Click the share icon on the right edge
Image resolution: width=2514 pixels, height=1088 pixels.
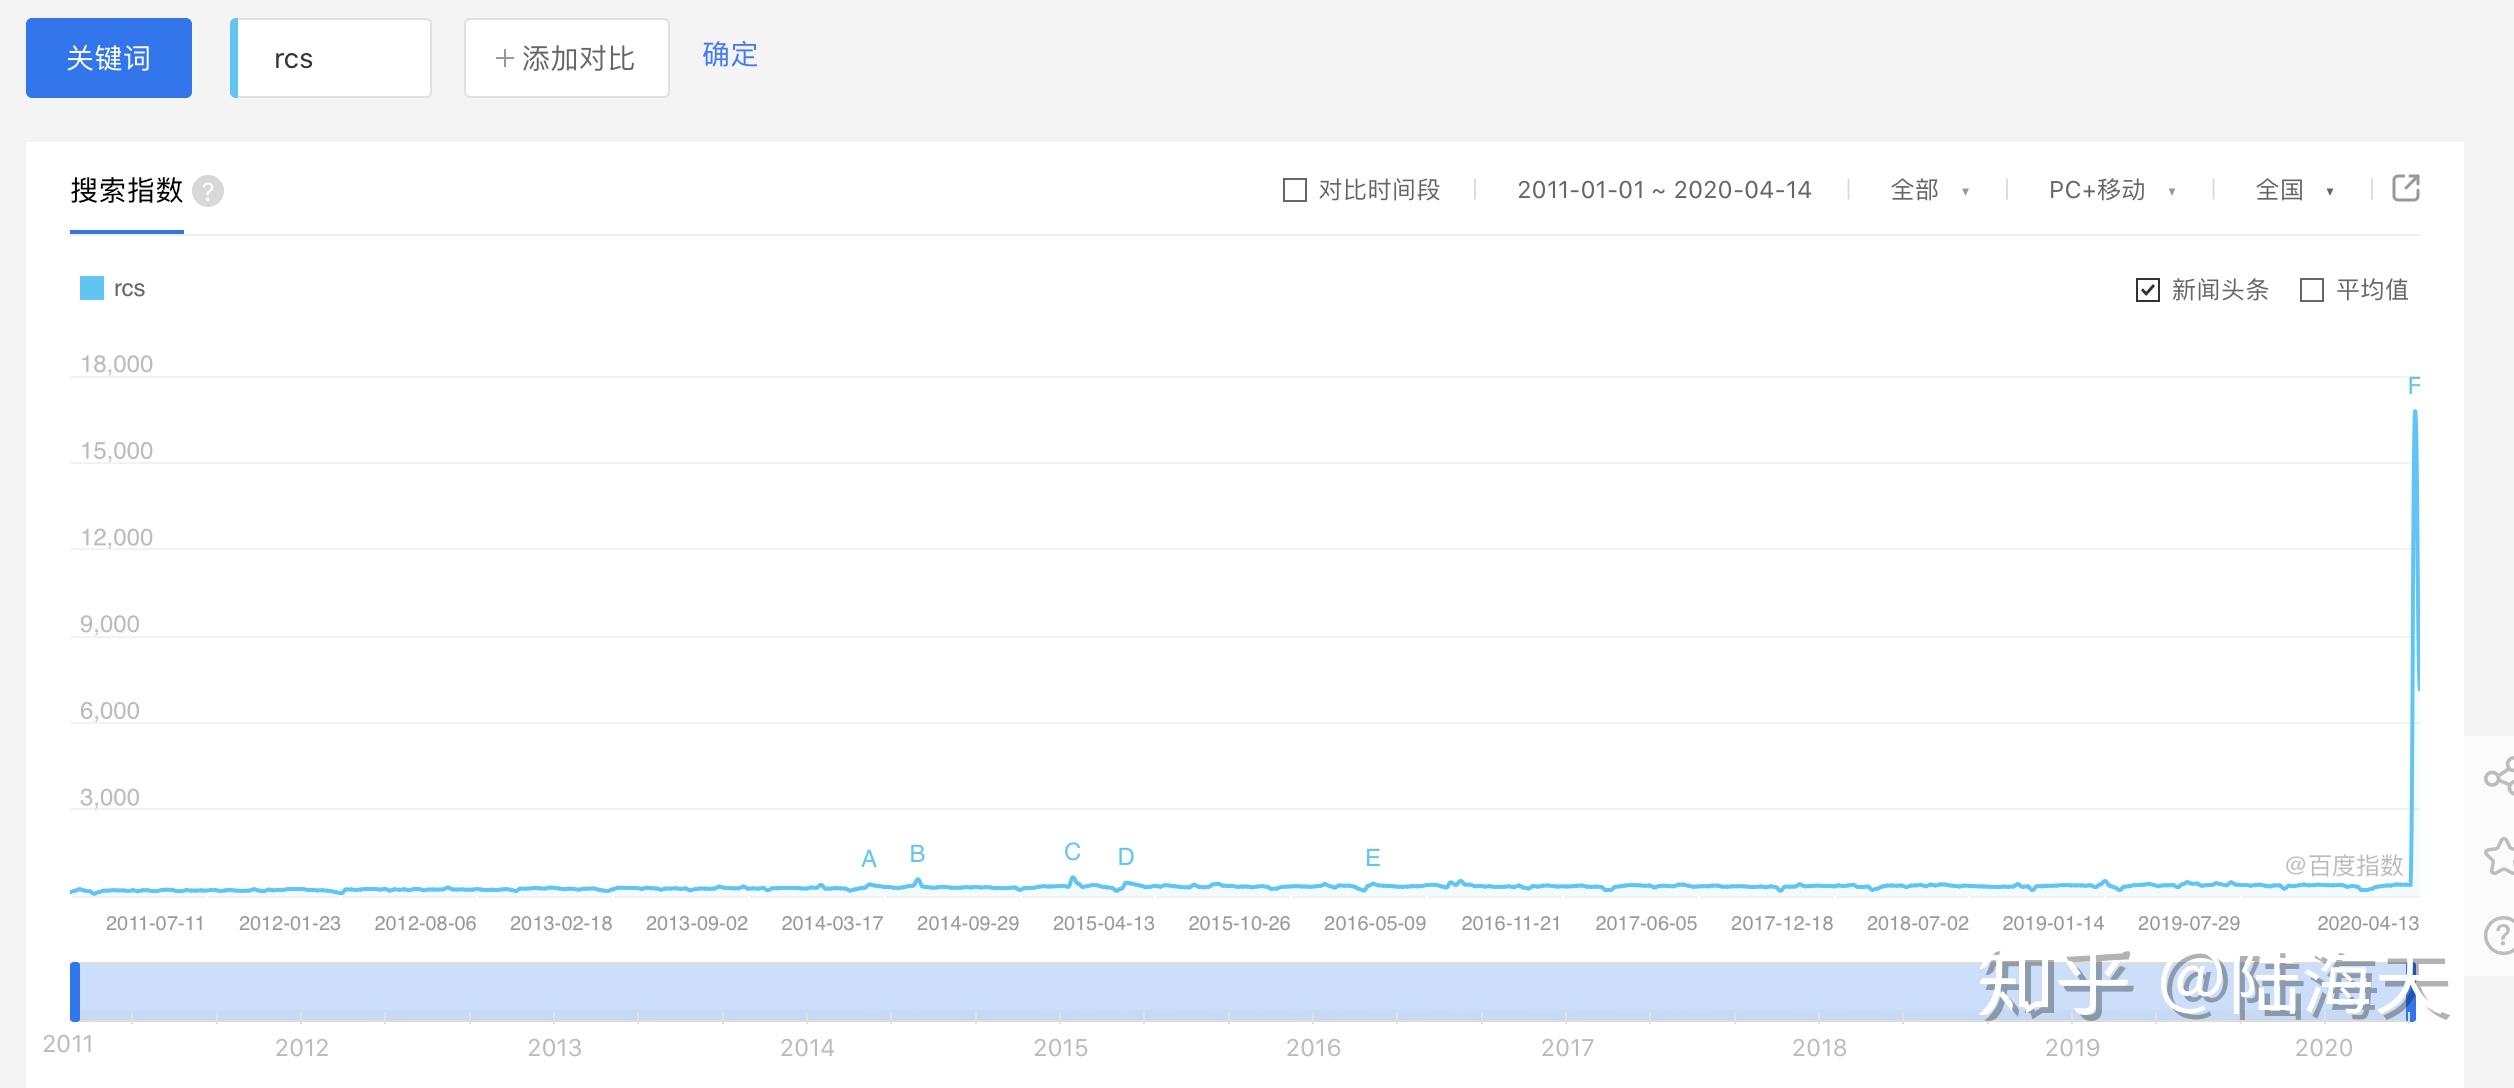pyautogui.click(x=2503, y=774)
